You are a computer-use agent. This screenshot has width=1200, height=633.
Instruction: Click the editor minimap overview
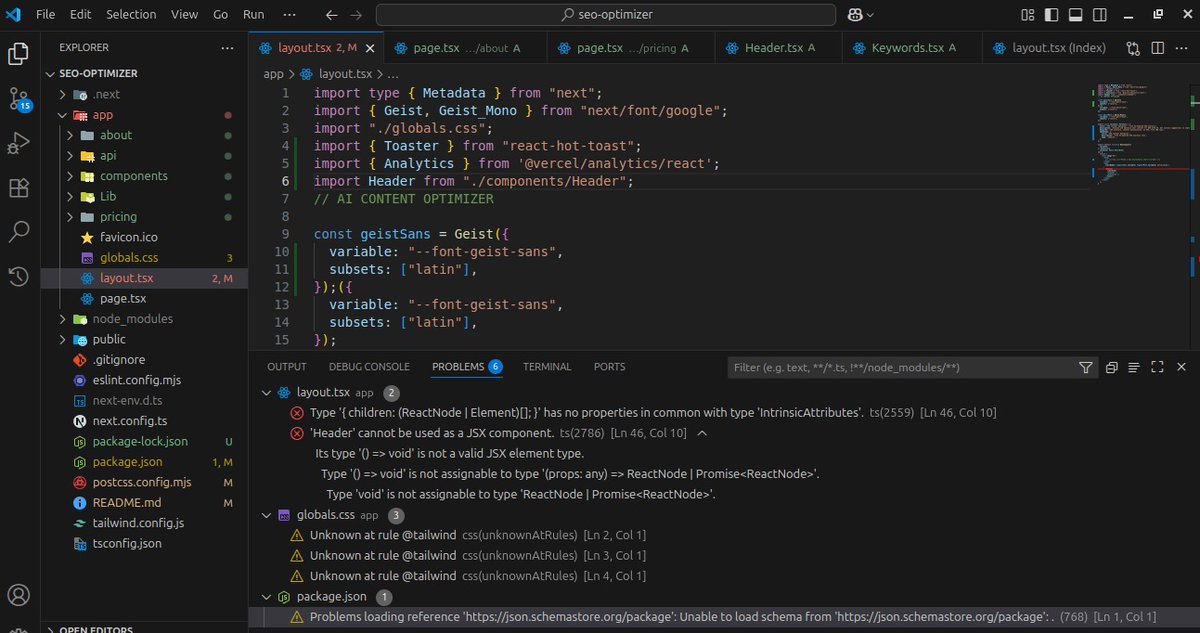click(1140, 135)
